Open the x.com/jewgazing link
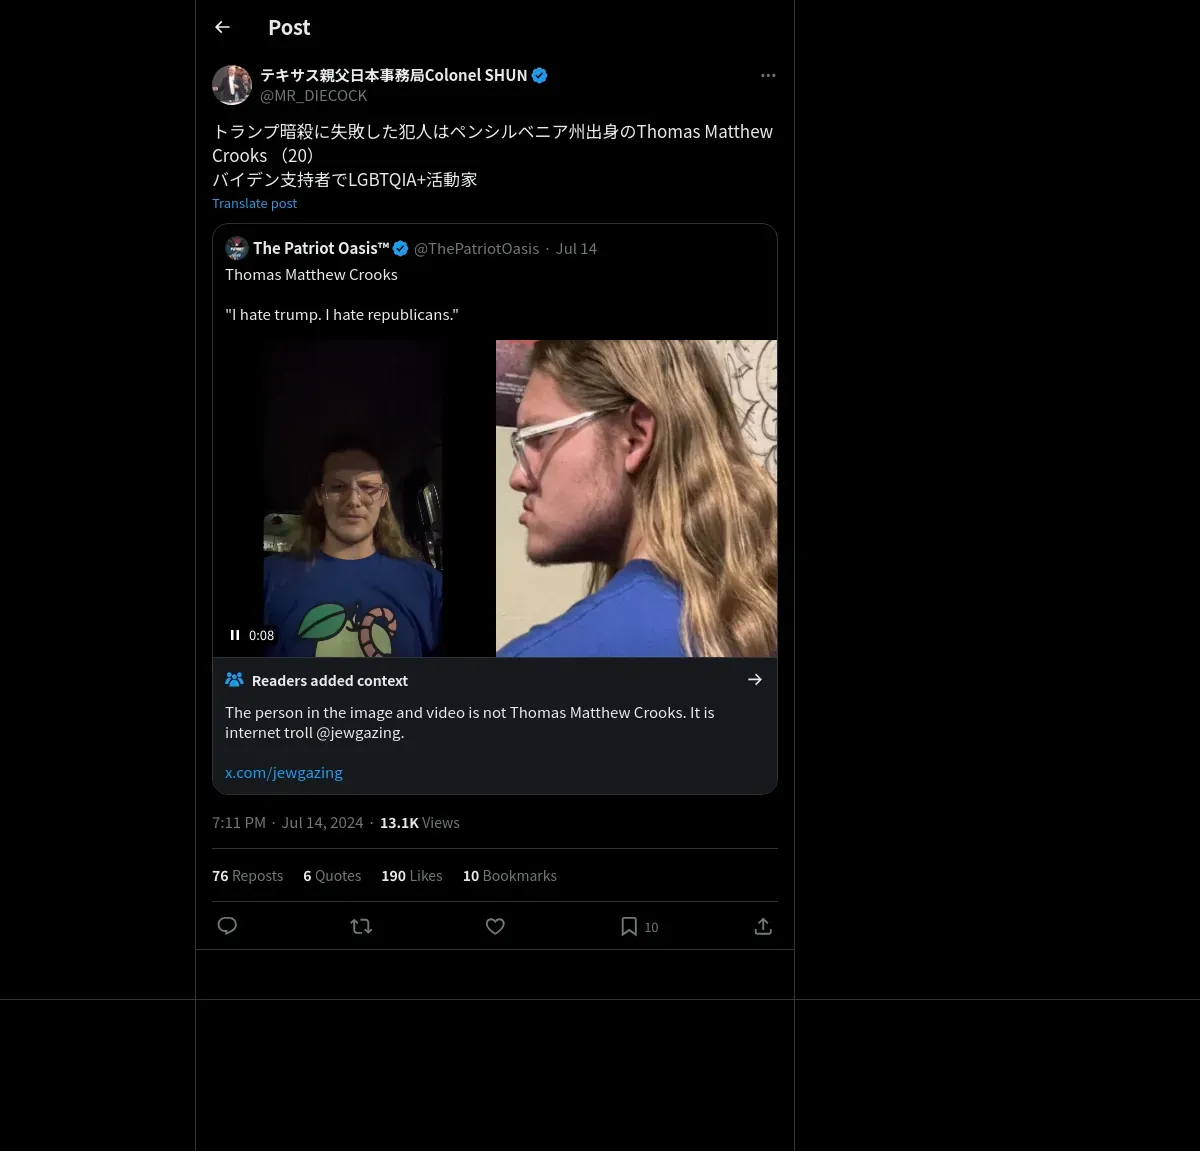 284,772
